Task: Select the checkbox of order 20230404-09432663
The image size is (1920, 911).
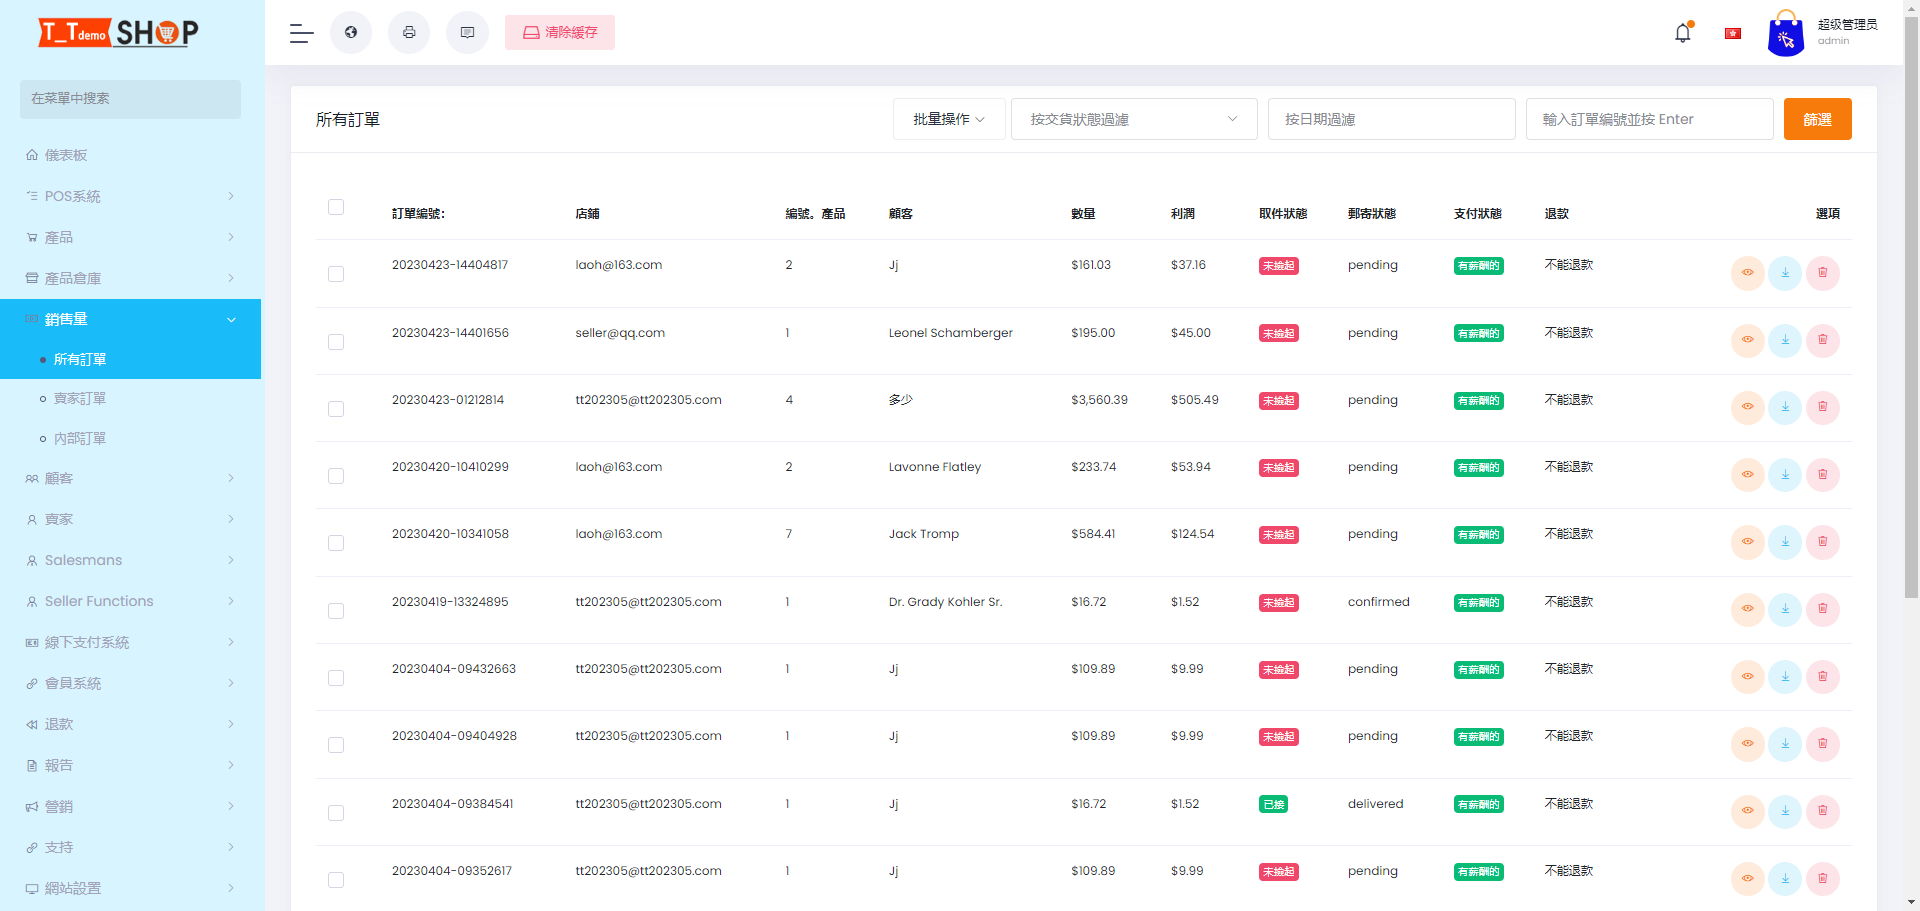Action: (x=336, y=678)
